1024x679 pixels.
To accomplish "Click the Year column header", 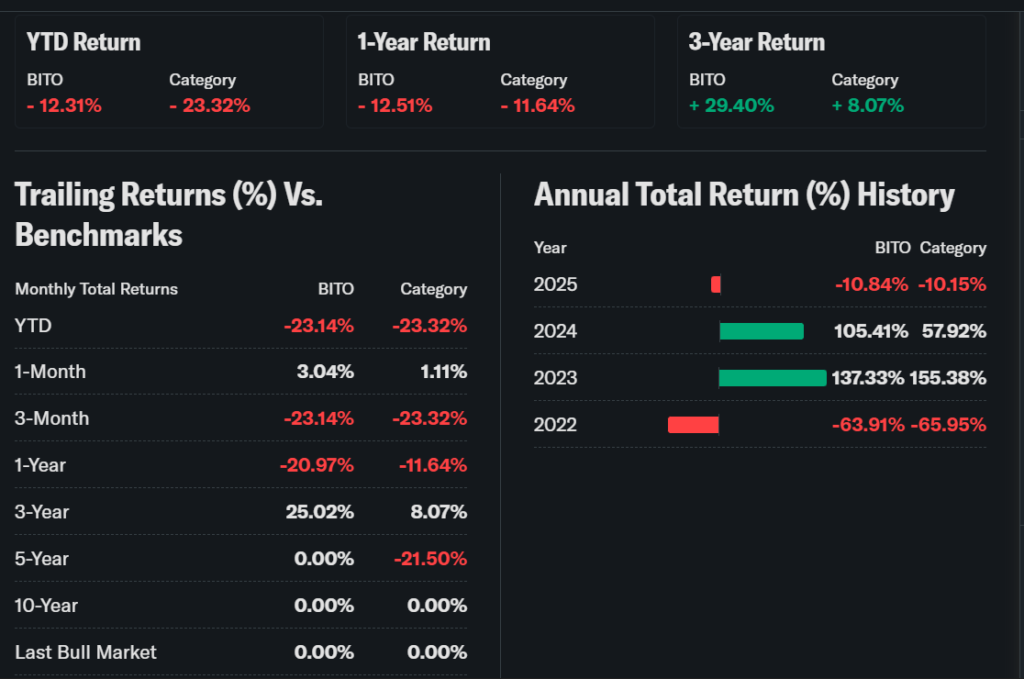I will 550,247.
